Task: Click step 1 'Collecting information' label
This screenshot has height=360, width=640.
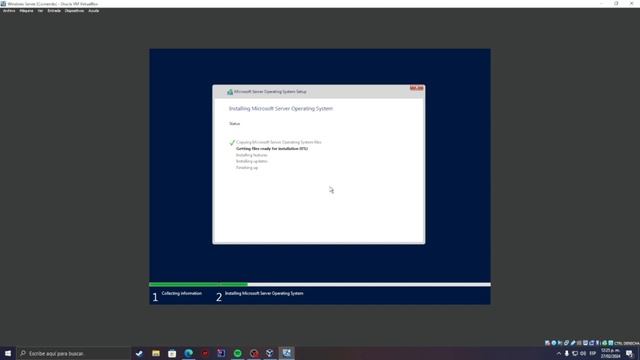Action: pos(182,293)
